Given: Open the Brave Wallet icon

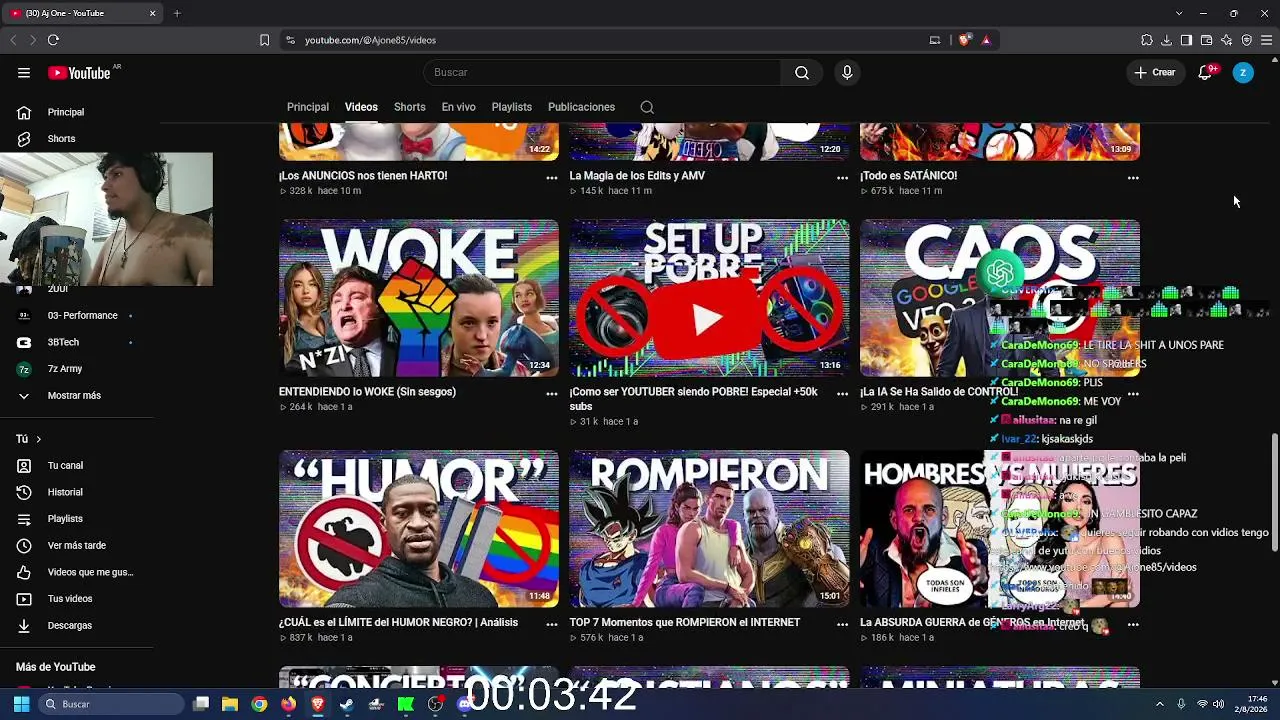Looking at the screenshot, I should coord(1206,40).
